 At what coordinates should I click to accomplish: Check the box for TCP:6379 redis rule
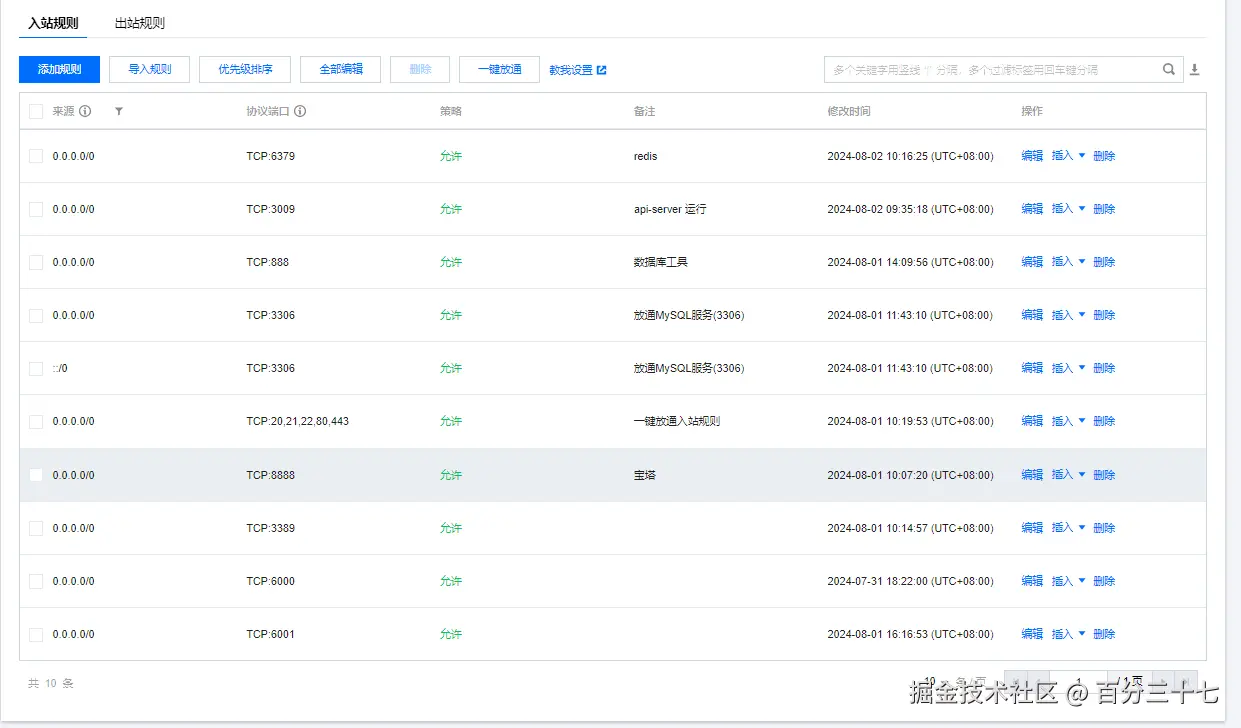tap(36, 156)
